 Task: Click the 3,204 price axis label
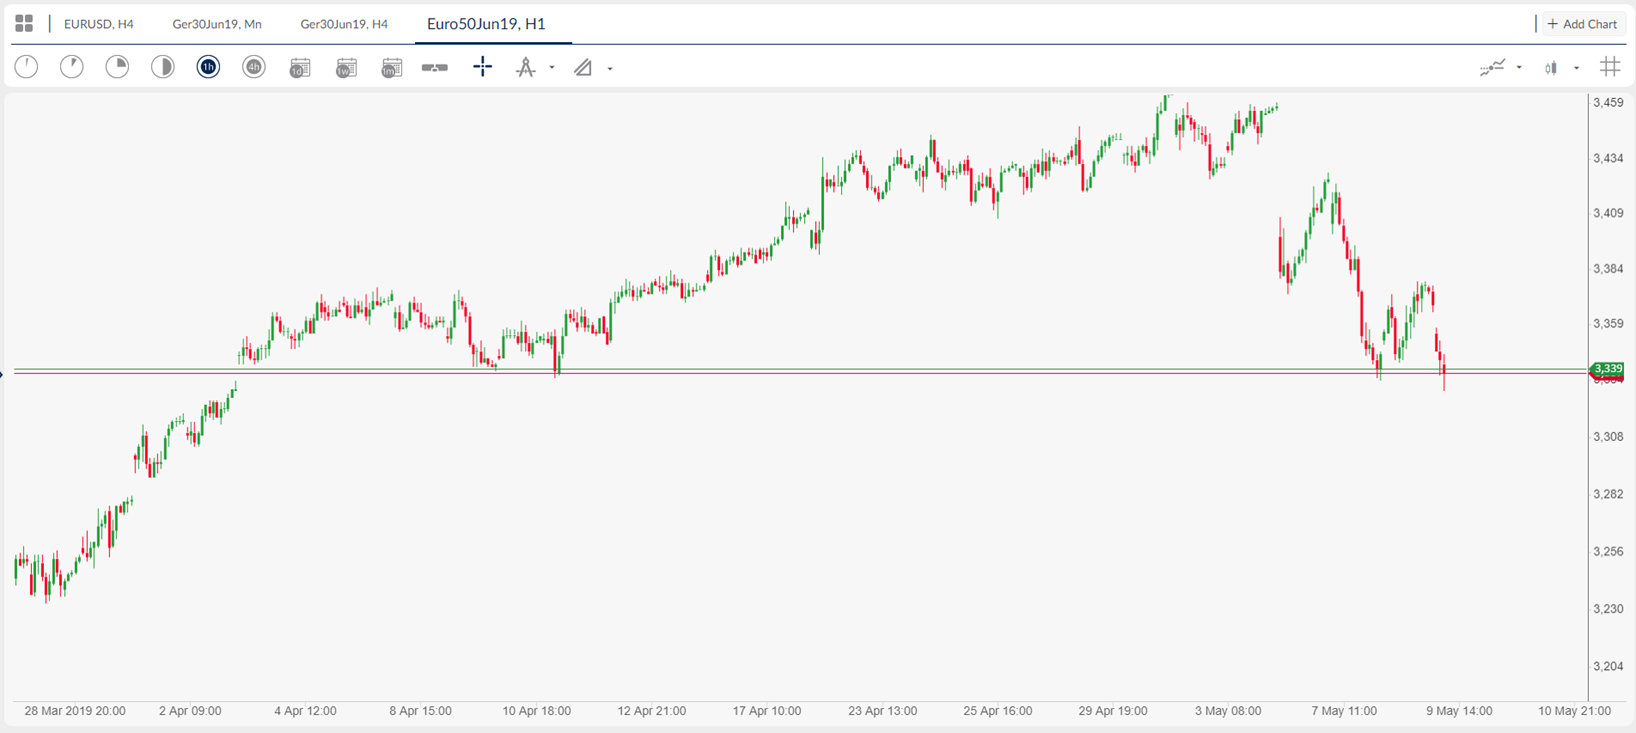[x=1608, y=666]
